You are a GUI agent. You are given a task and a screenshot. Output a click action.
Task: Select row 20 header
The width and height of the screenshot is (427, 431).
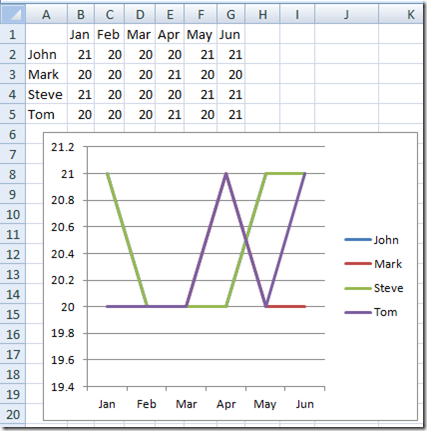pyautogui.click(x=13, y=414)
